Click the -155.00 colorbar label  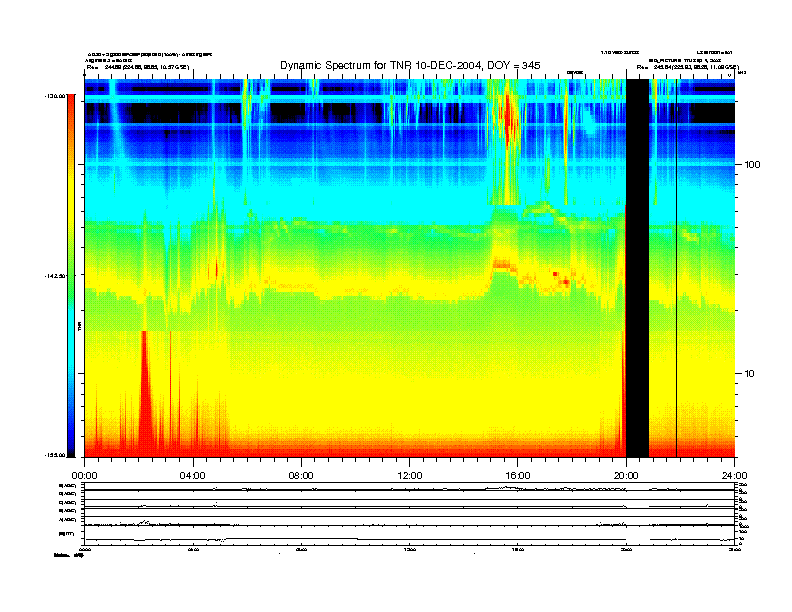55,455
